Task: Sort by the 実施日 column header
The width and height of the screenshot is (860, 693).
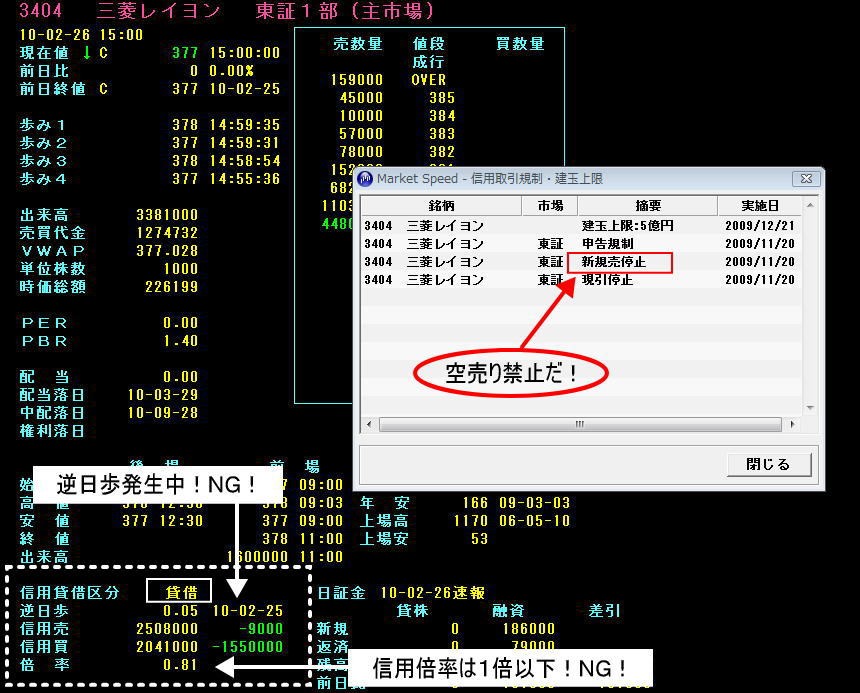Action: (760, 206)
